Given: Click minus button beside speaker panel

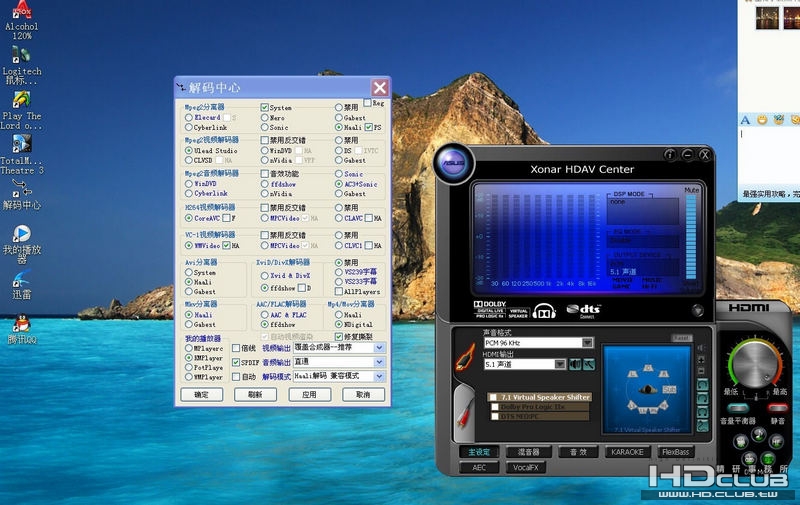Looking at the screenshot, I should pos(701,371).
